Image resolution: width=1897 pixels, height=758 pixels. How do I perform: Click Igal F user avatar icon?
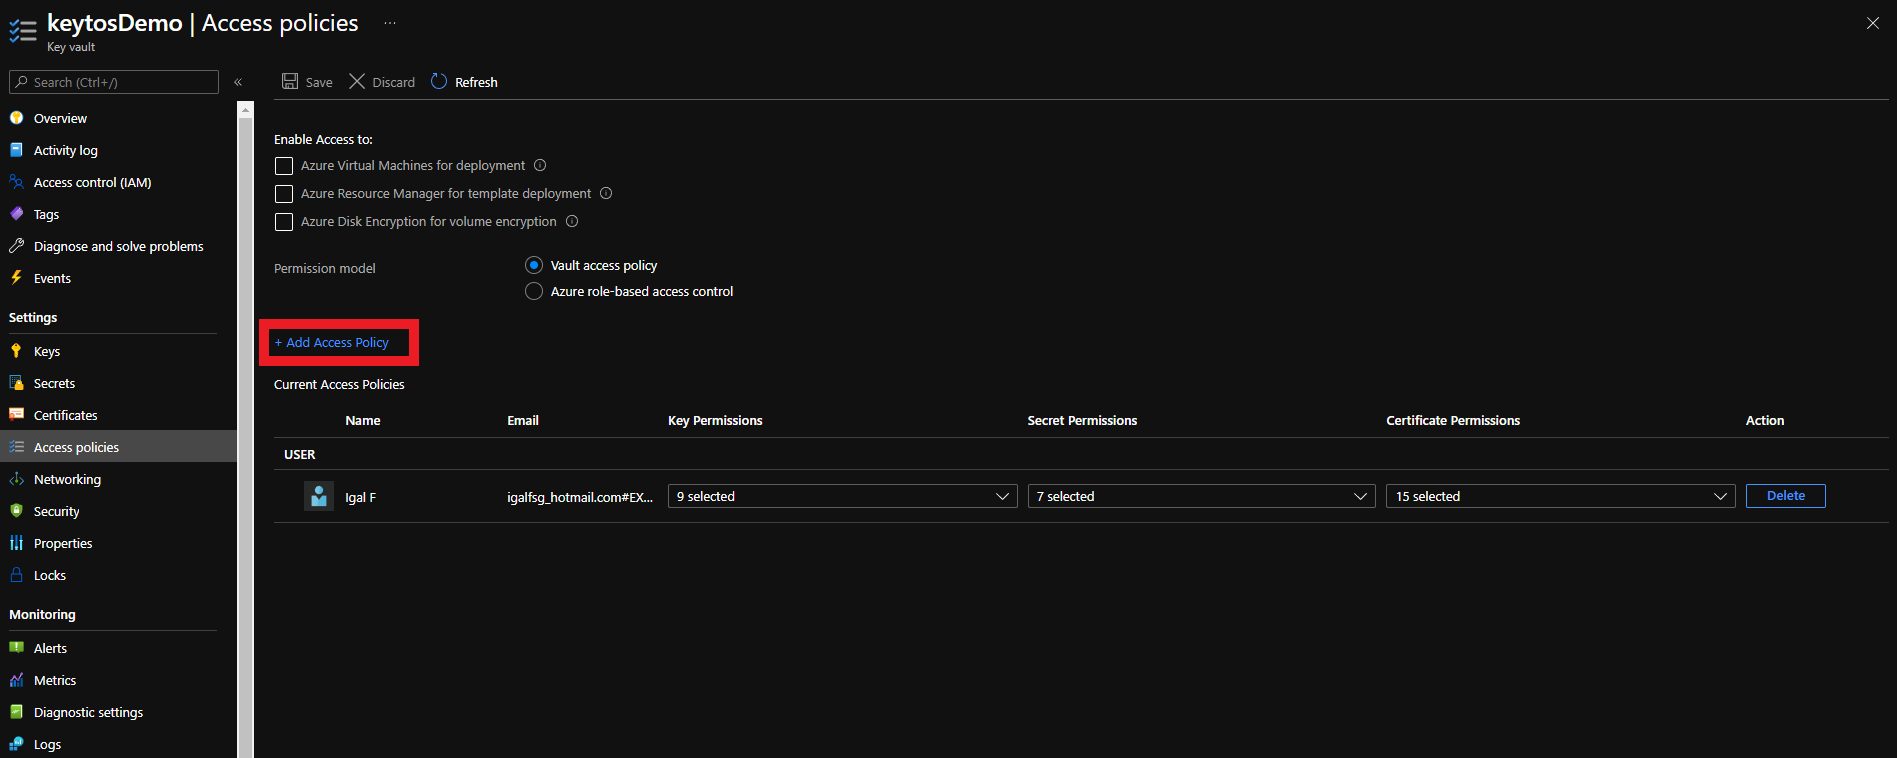(x=319, y=496)
